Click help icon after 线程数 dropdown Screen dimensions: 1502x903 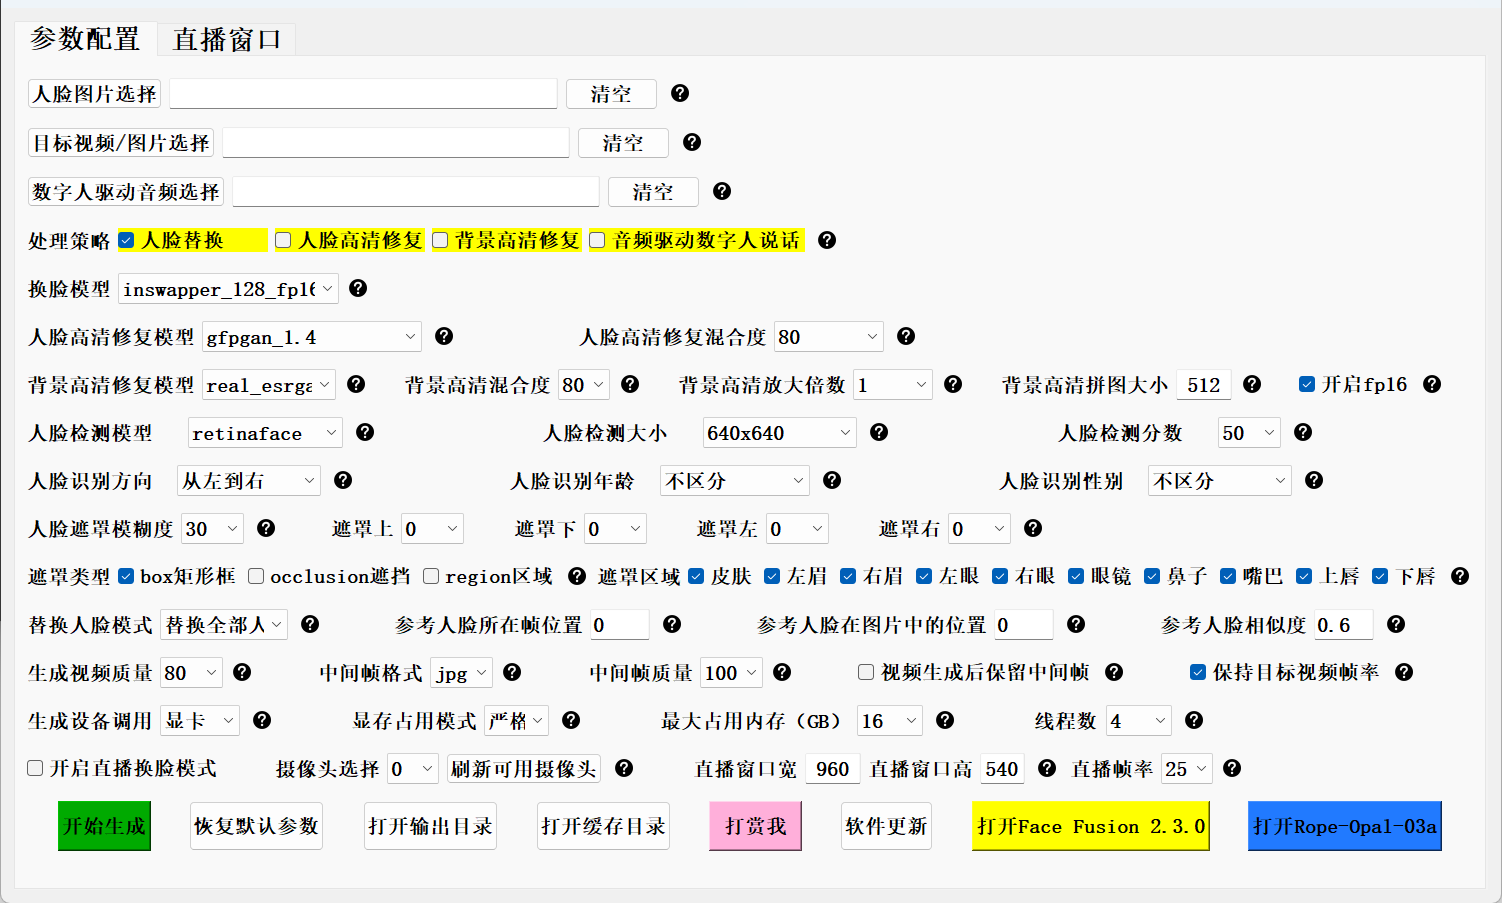point(1194,720)
